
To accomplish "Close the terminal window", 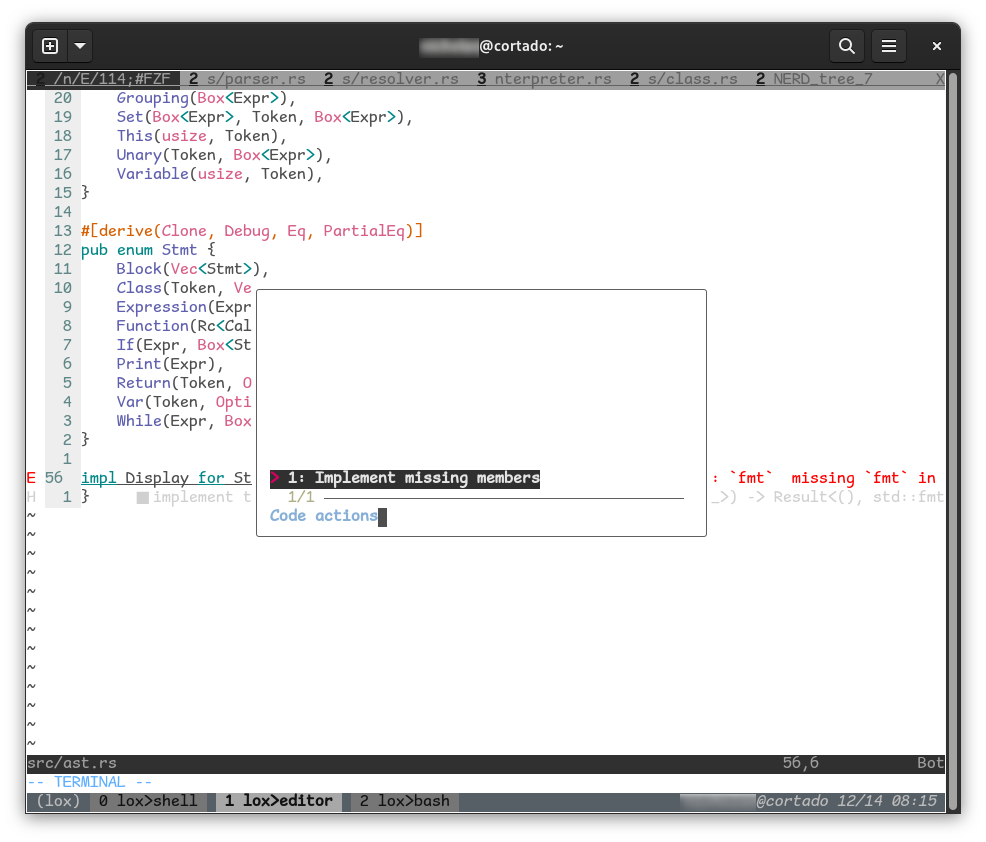I will 936,46.
